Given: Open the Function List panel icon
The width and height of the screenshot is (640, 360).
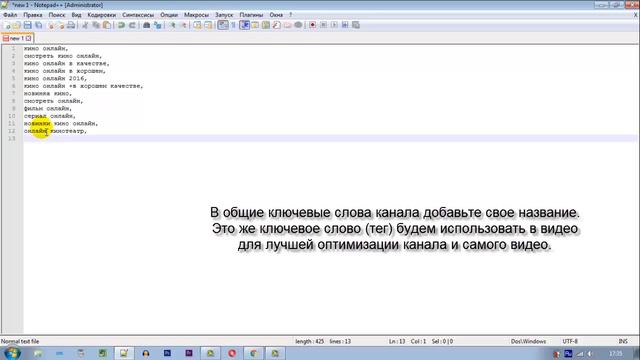Looking at the screenshot, I should tap(276, 25).
